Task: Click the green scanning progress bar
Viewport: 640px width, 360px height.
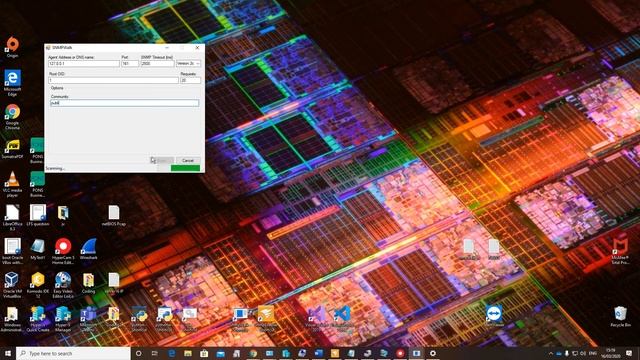Action: [185, 168]
